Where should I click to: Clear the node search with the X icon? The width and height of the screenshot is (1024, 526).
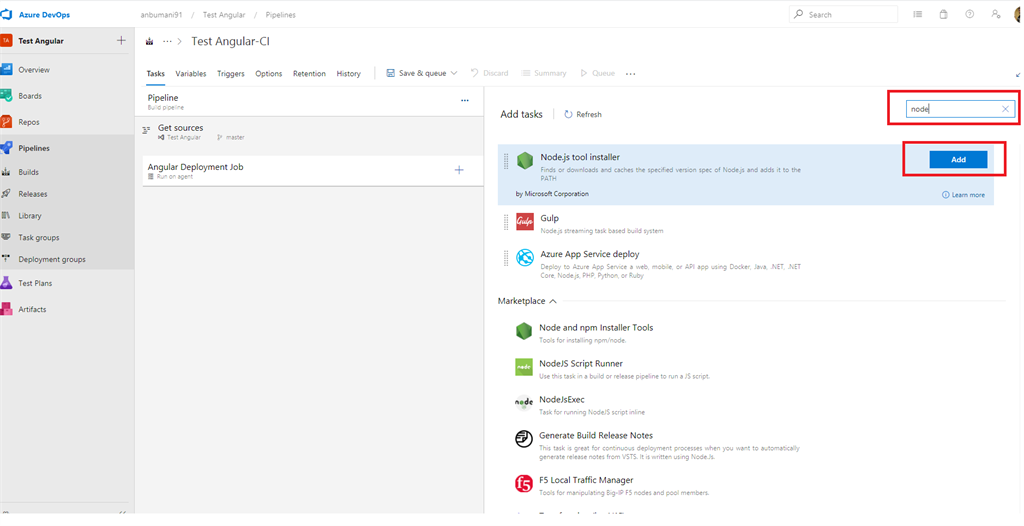click(x=1005, y=109)
